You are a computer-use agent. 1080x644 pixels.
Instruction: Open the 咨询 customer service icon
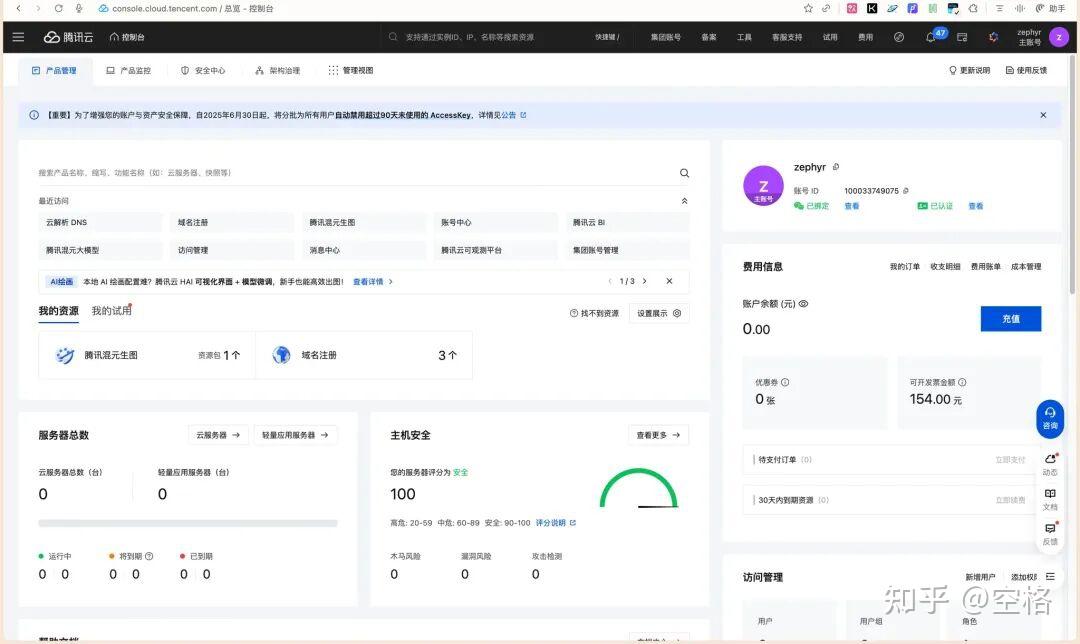click(x=1050, y=418)
